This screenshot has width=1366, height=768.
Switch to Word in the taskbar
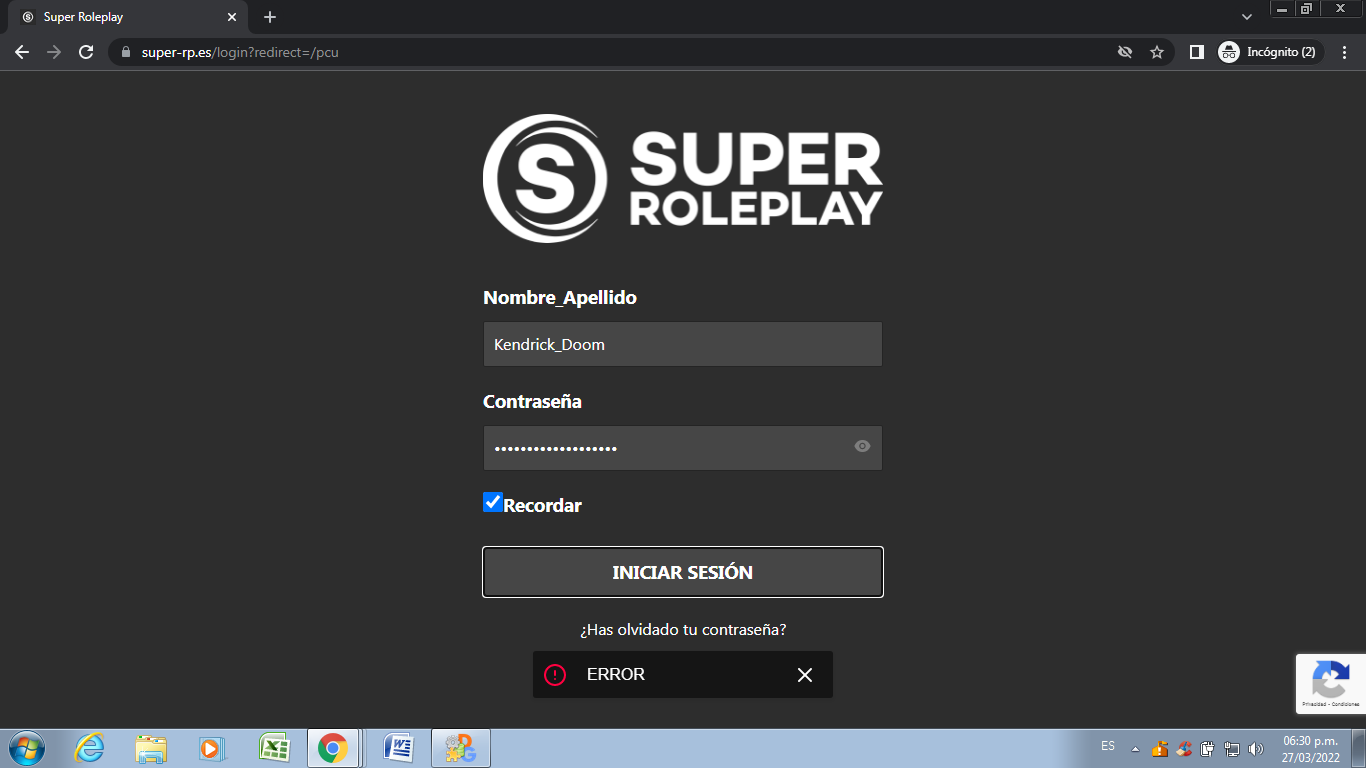[x=399, y=748]
